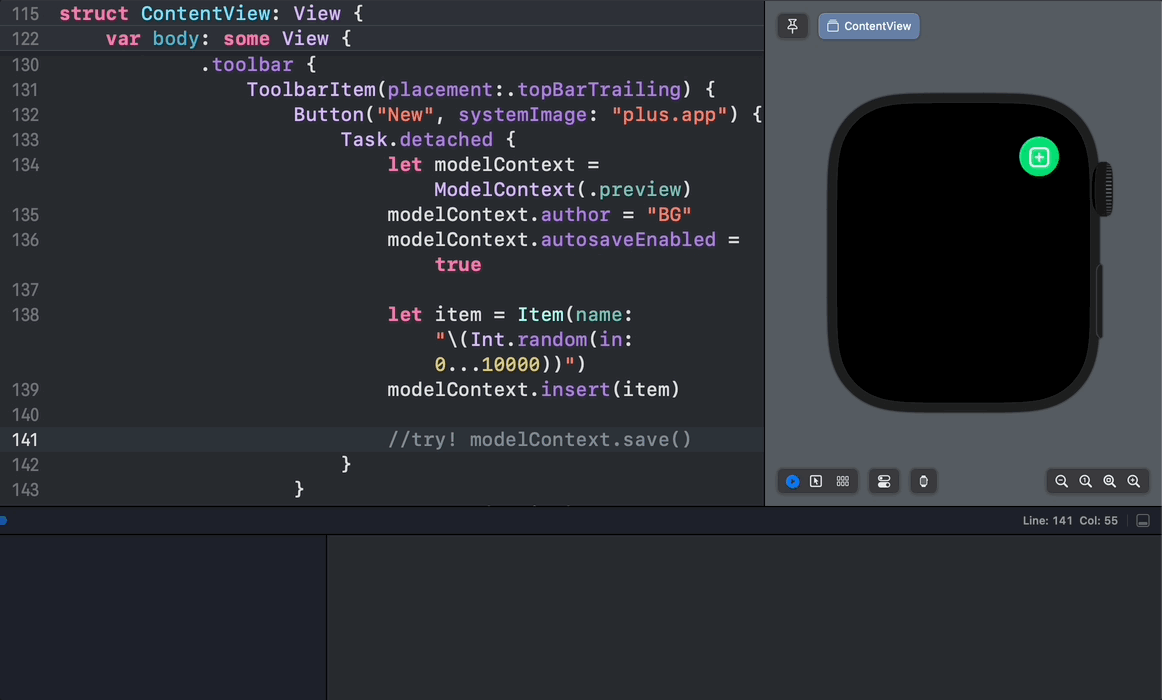Click '.topBarTrailing' placement value
The height and width of the screenshot is (700, 1162).
[593, 90]
